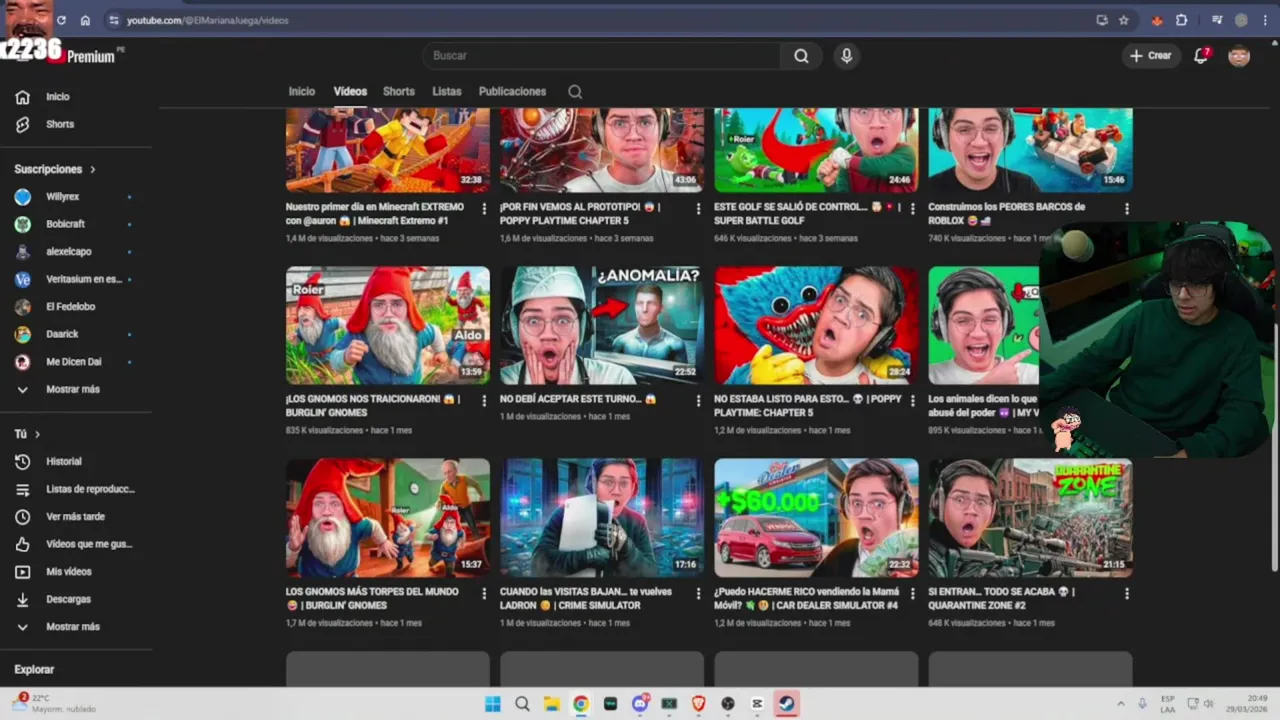The width and height of the screenshot is (1280, 720).
Task: Open the weather widget in the taskbar
Action: click(55, 704)
